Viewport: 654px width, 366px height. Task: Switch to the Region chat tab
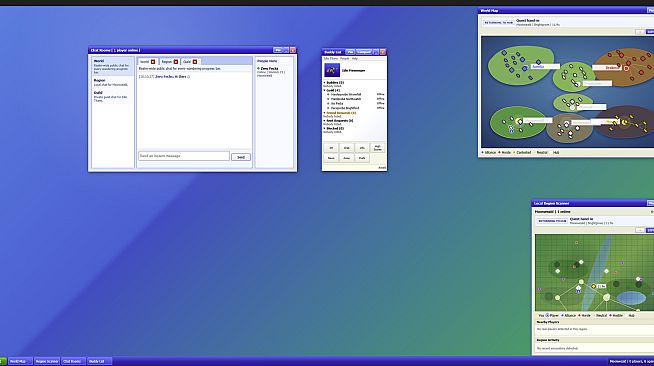tap(166, 62)
